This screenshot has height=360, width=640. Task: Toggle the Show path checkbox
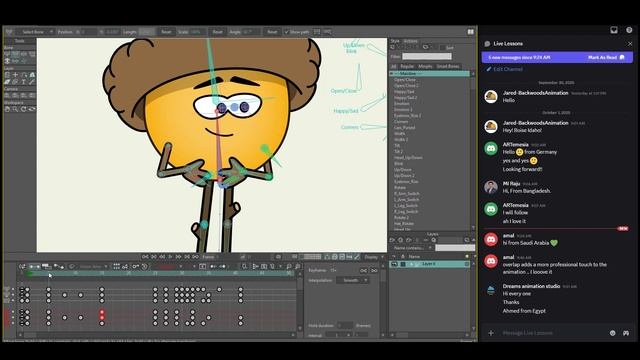pos(287,32)
